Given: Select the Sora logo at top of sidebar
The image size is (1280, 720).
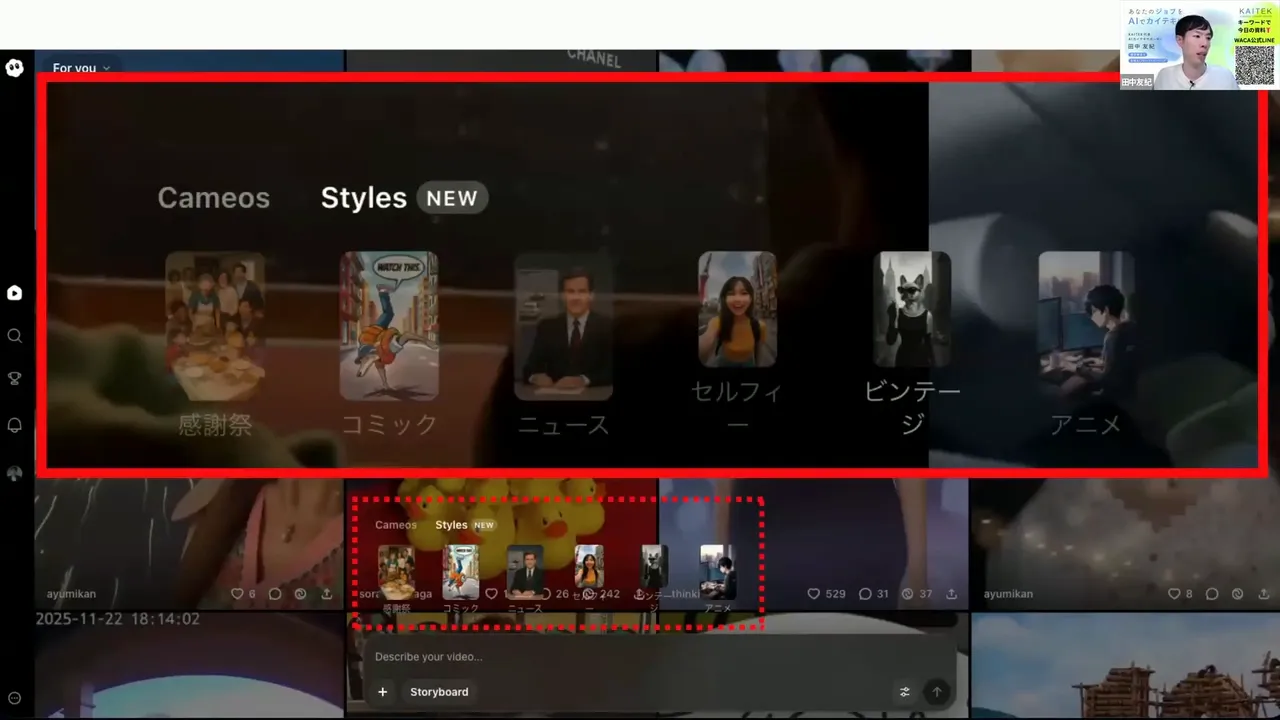Looking at the screenshot, I should tap(14, 68).
